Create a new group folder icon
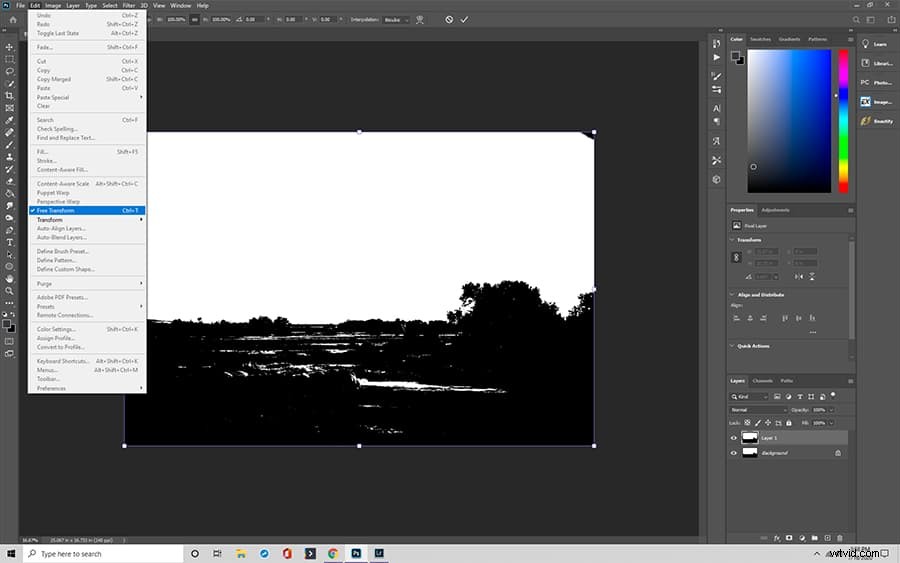 coord(814,538)
